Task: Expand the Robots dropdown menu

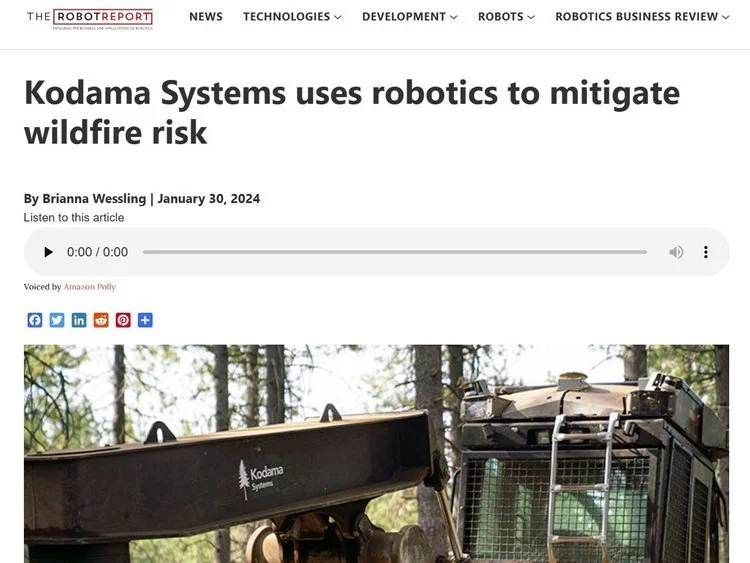Action: (507, 17)
